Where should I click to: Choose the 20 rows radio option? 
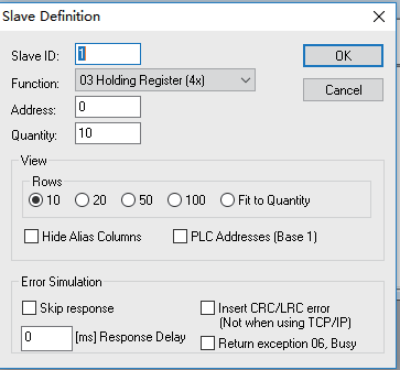[82, 200]
